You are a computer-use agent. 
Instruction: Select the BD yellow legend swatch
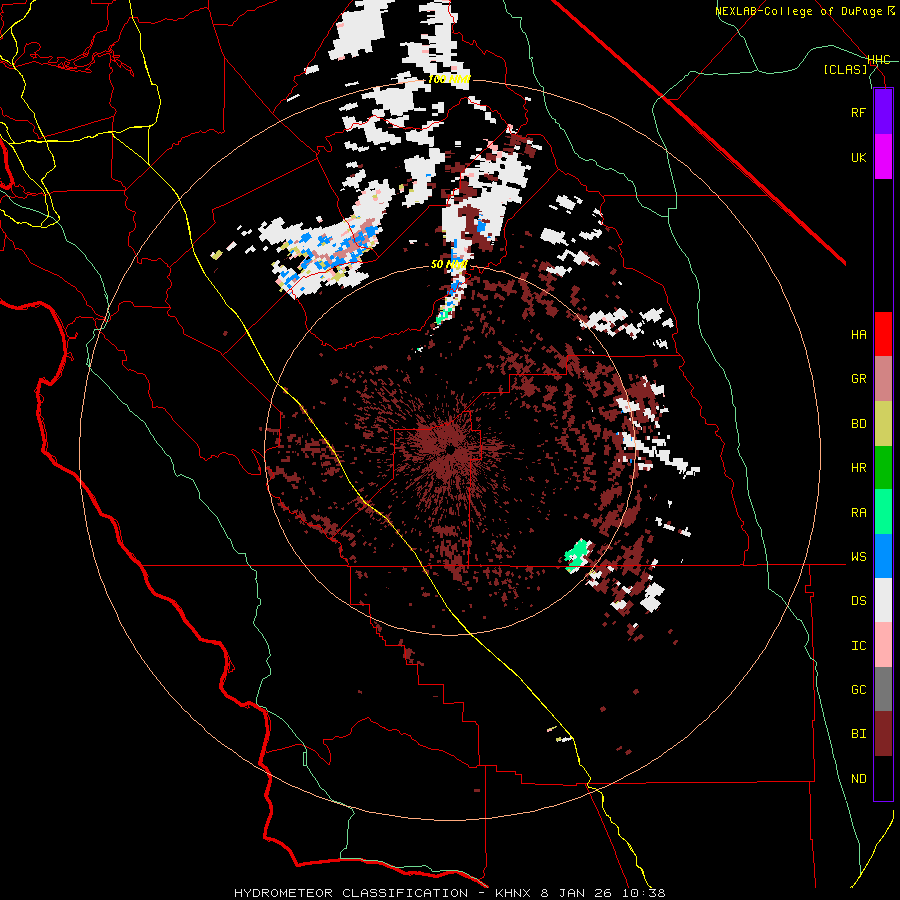[883, 424]
